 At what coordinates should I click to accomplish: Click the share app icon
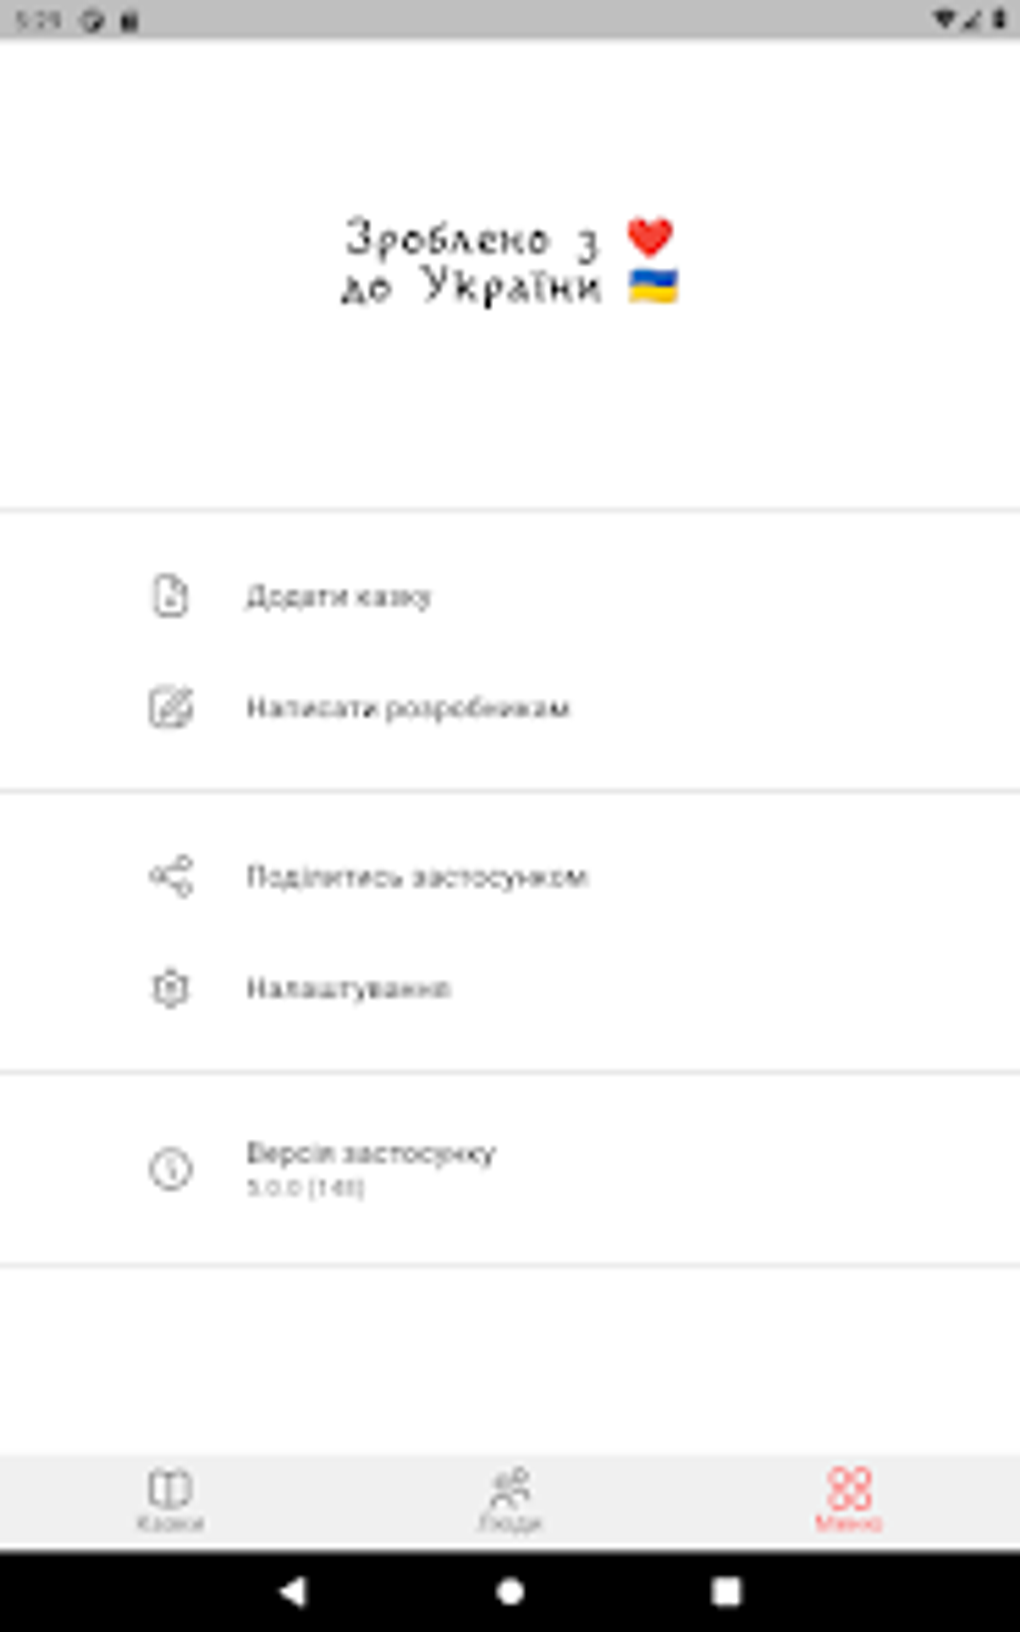point(170,877)
